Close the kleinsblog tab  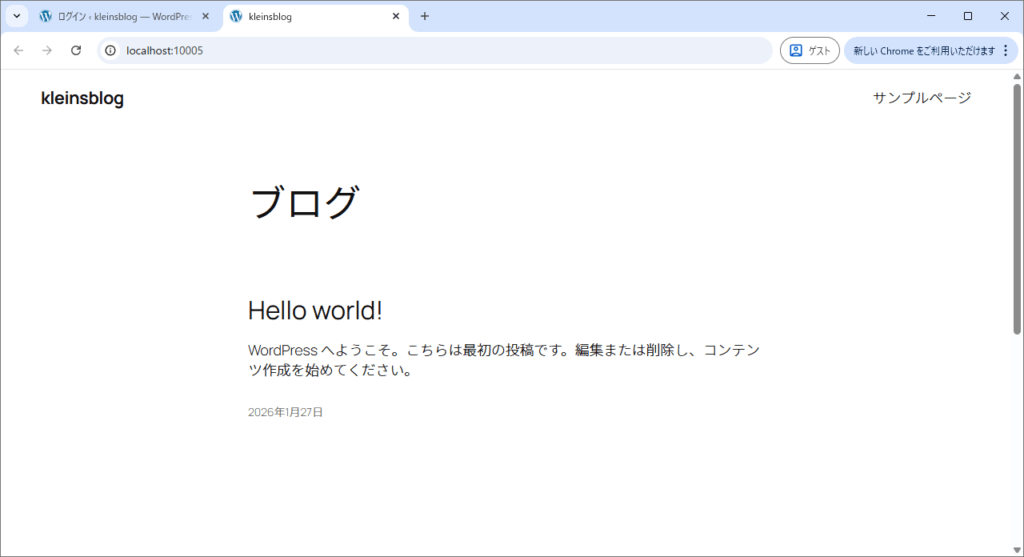coord(396,16)
